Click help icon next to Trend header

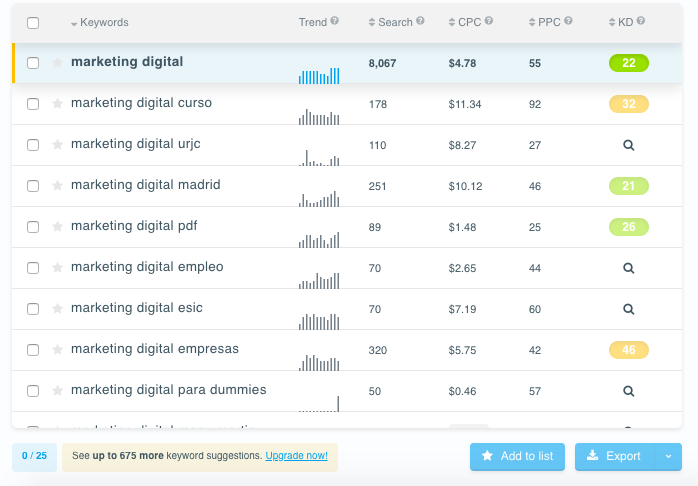[x=334, y=21]
